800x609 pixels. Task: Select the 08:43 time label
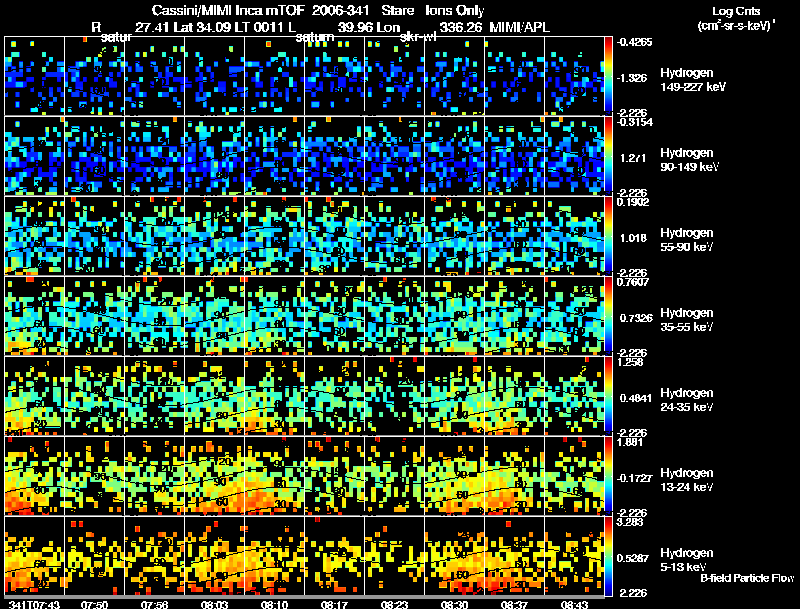pos(574,604)
